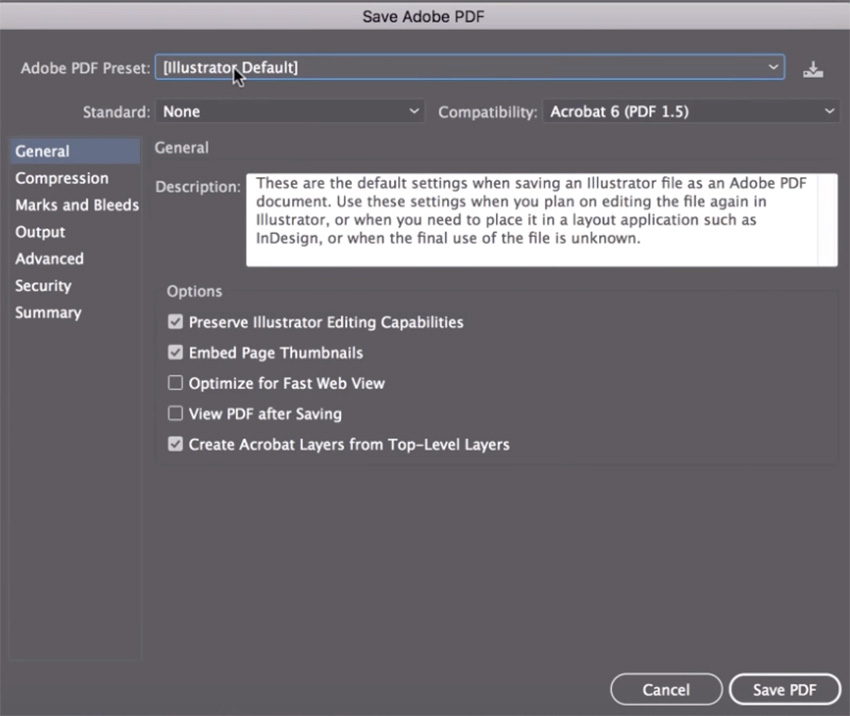Click the save preset download icon
This screenshot has width=850, height=716.
(x=813, y=69)
